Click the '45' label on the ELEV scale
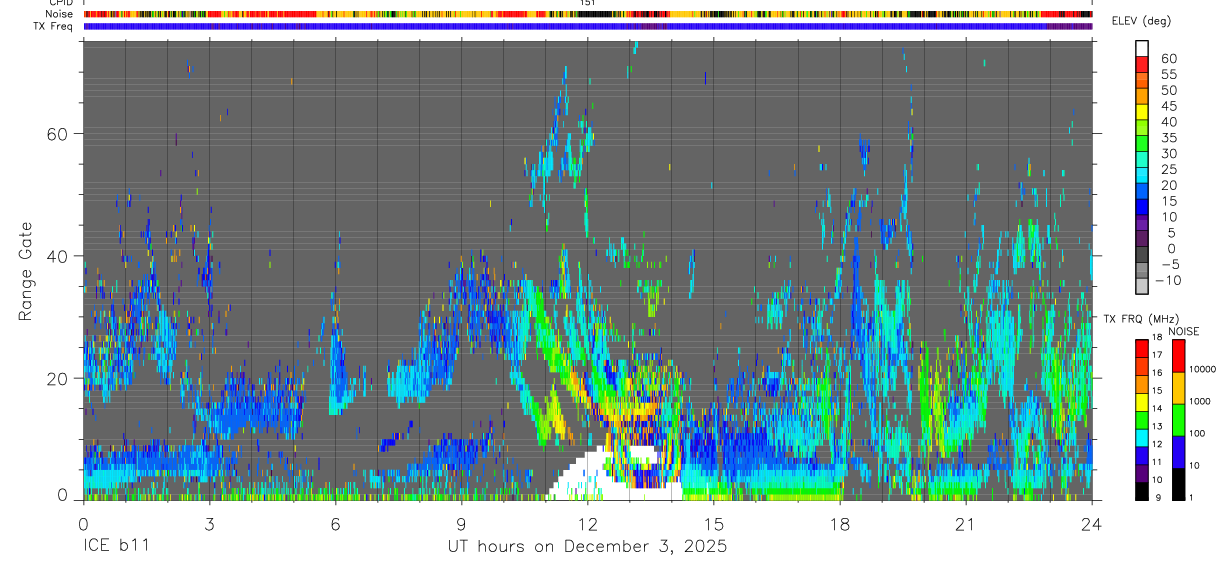The image size is (1228, 567). coord(1167,106)
